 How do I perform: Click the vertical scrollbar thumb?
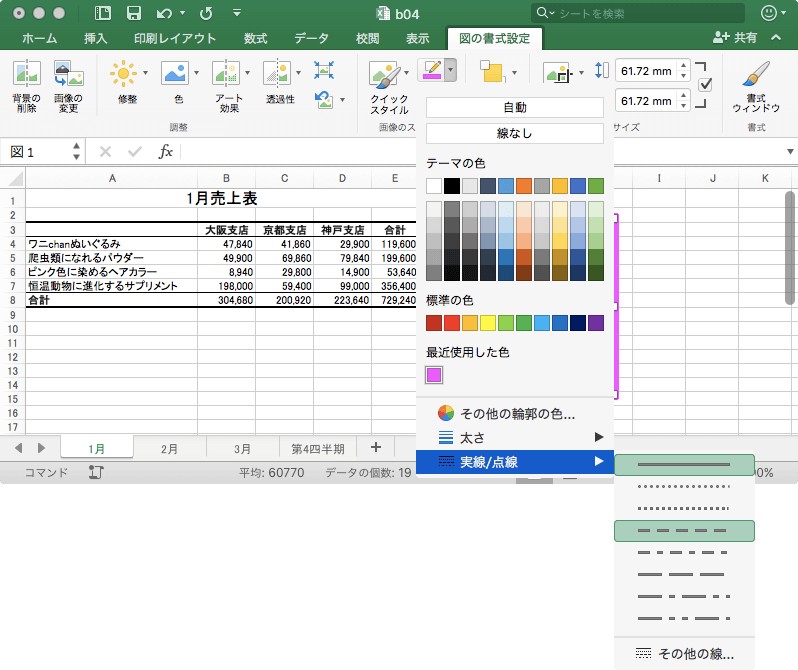pyautogui.click(x=789, y=247)
